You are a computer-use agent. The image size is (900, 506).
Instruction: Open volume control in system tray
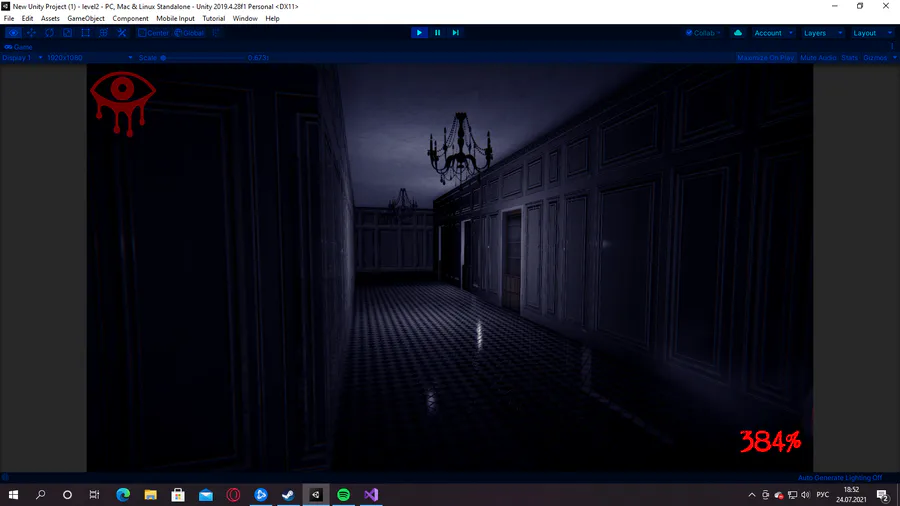coord(806,495)
